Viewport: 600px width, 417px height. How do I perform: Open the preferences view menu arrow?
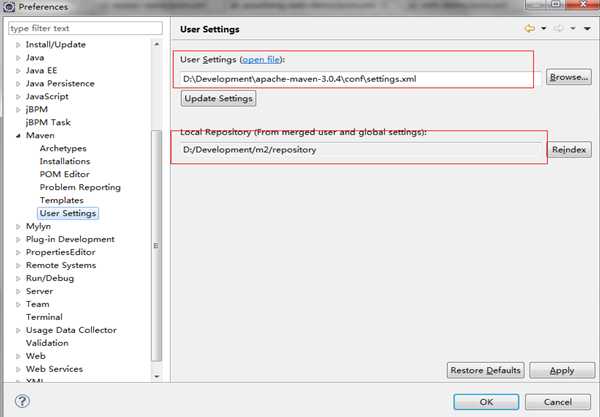tap(587, 29)
